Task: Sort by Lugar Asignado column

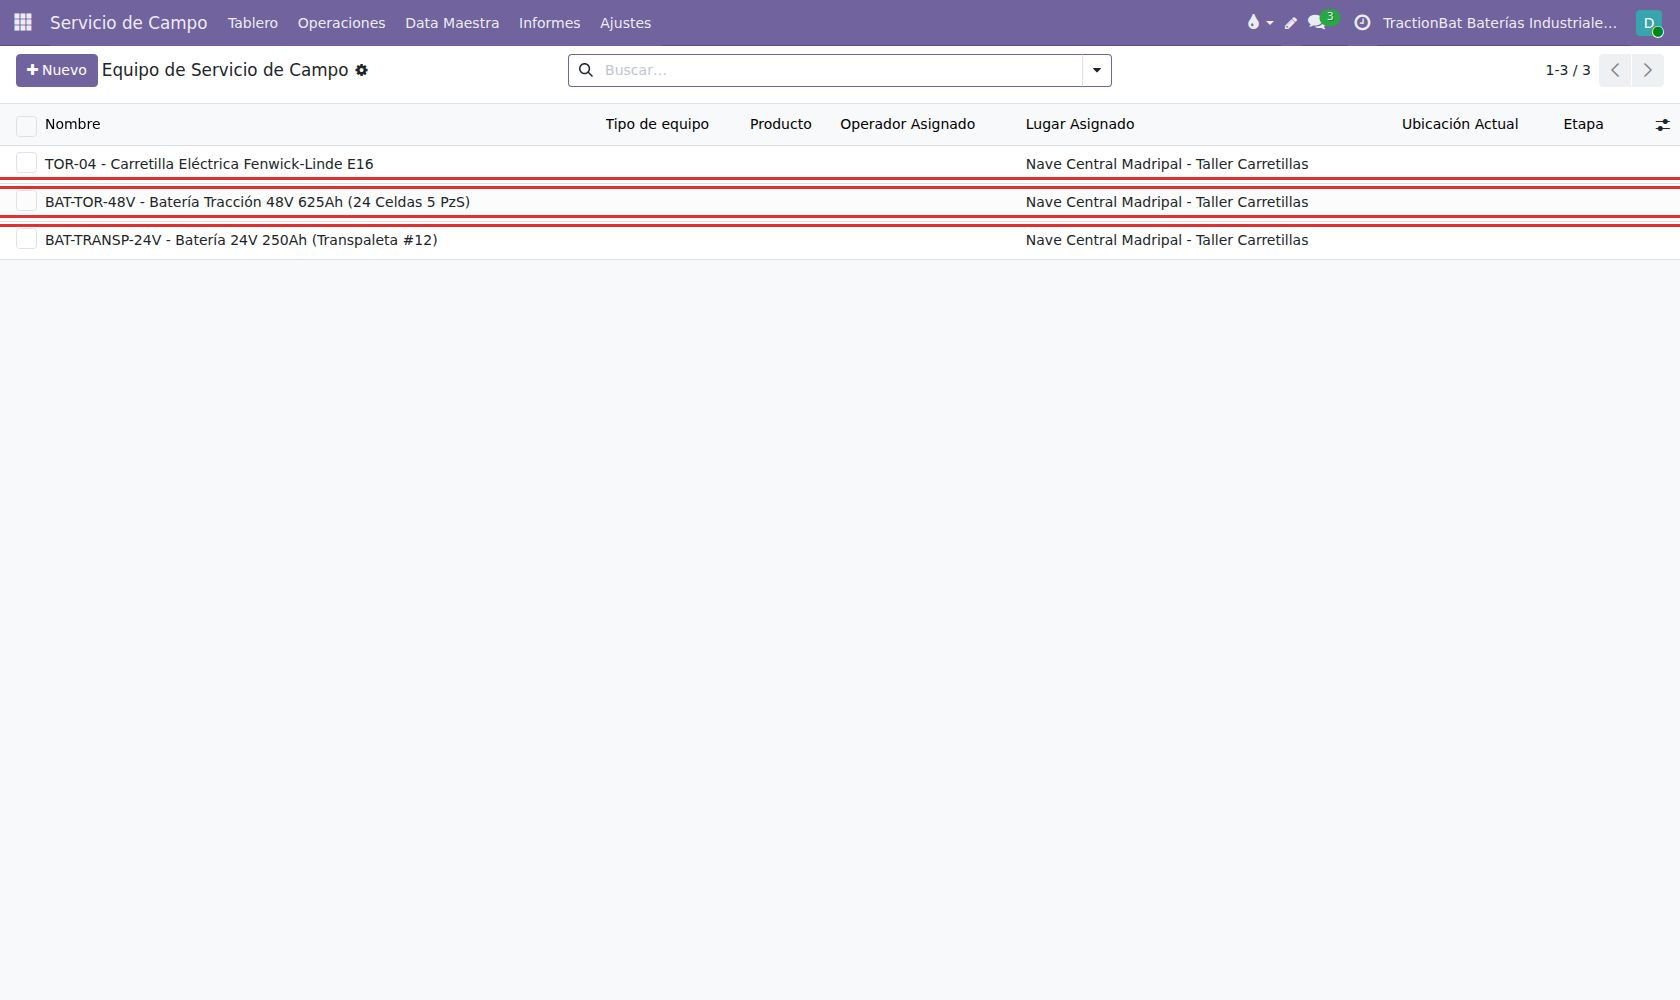Action: [x=1080, y=124]
